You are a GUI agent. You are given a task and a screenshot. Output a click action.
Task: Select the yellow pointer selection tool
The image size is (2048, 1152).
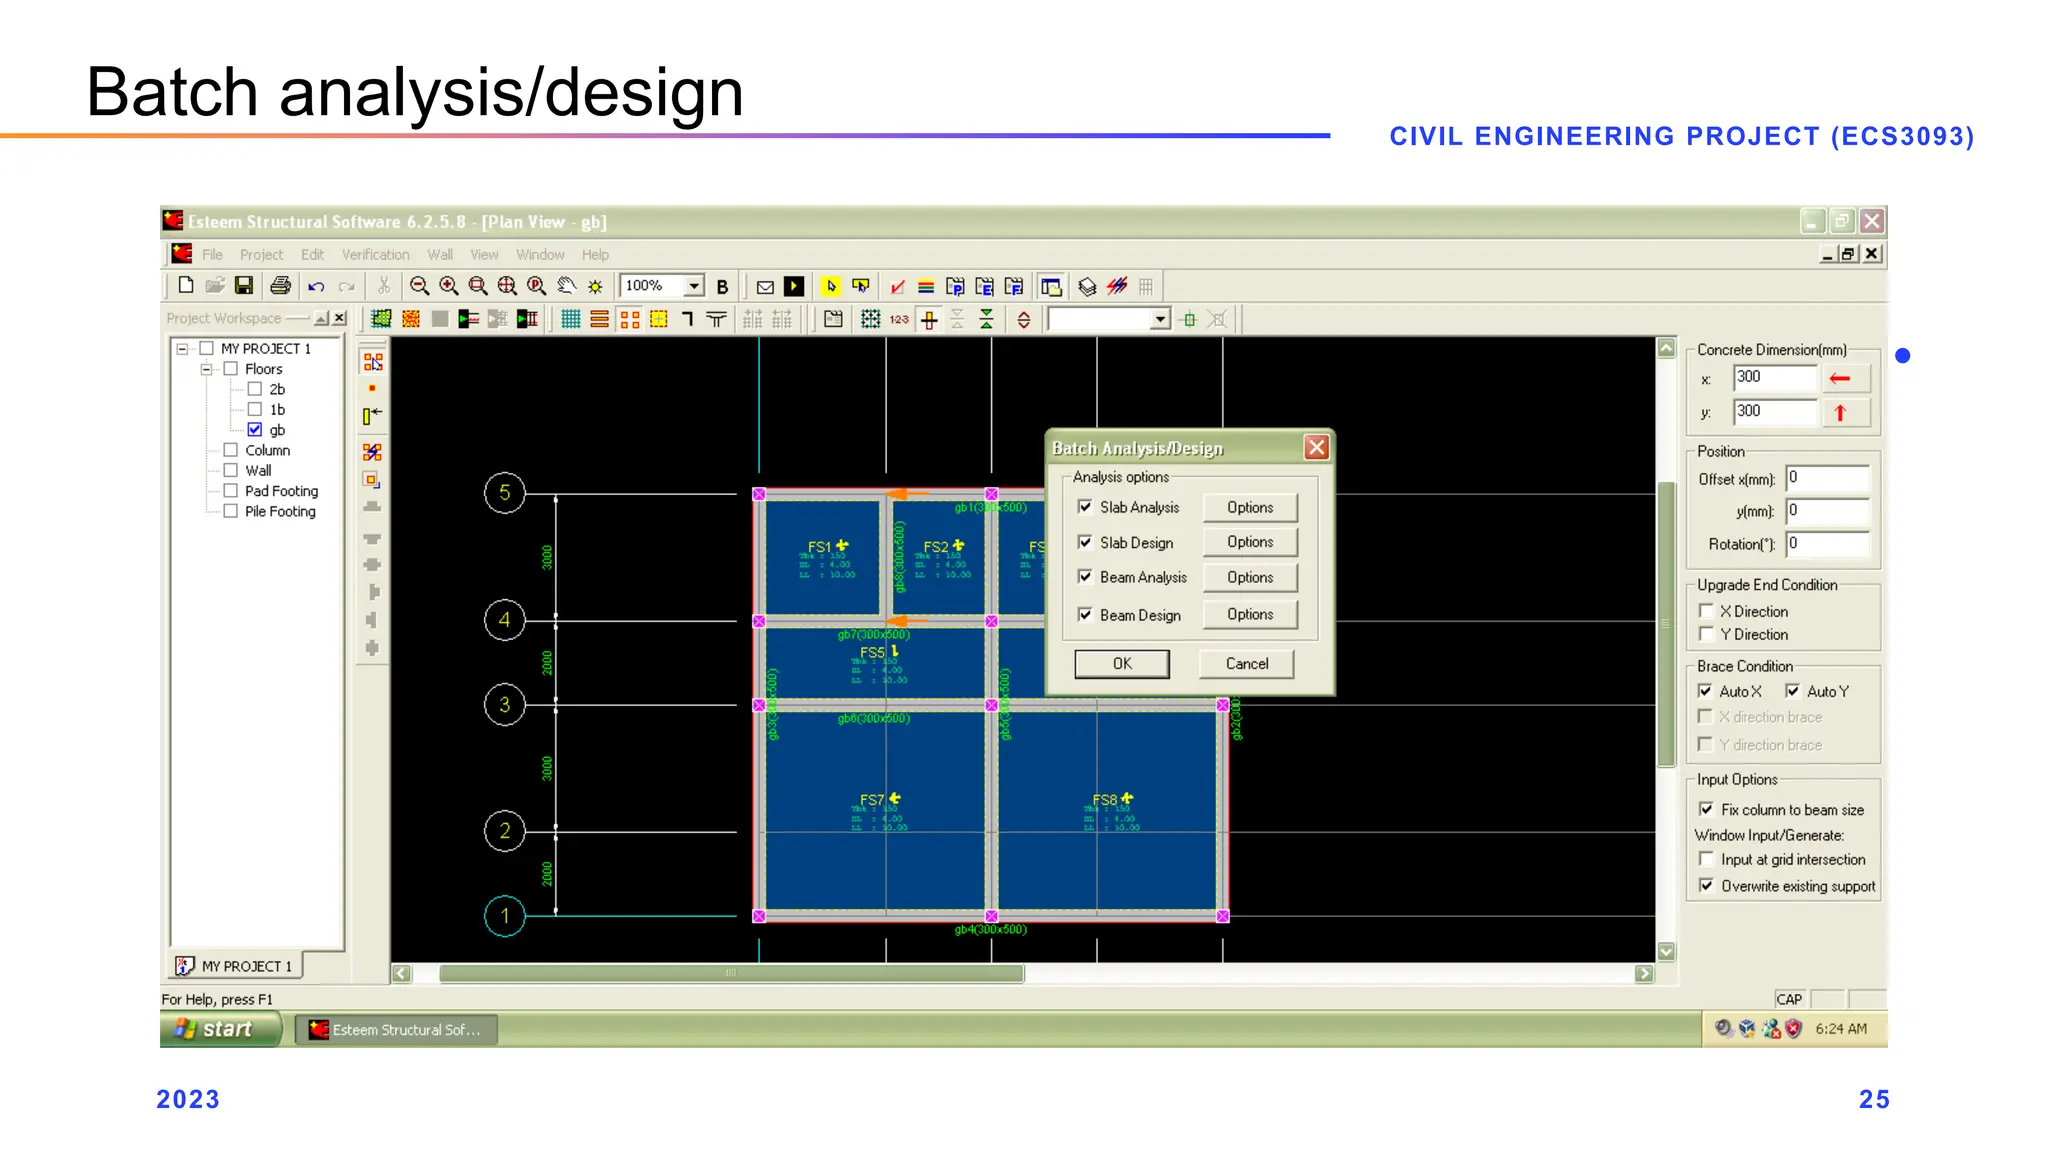click(831, 287)
